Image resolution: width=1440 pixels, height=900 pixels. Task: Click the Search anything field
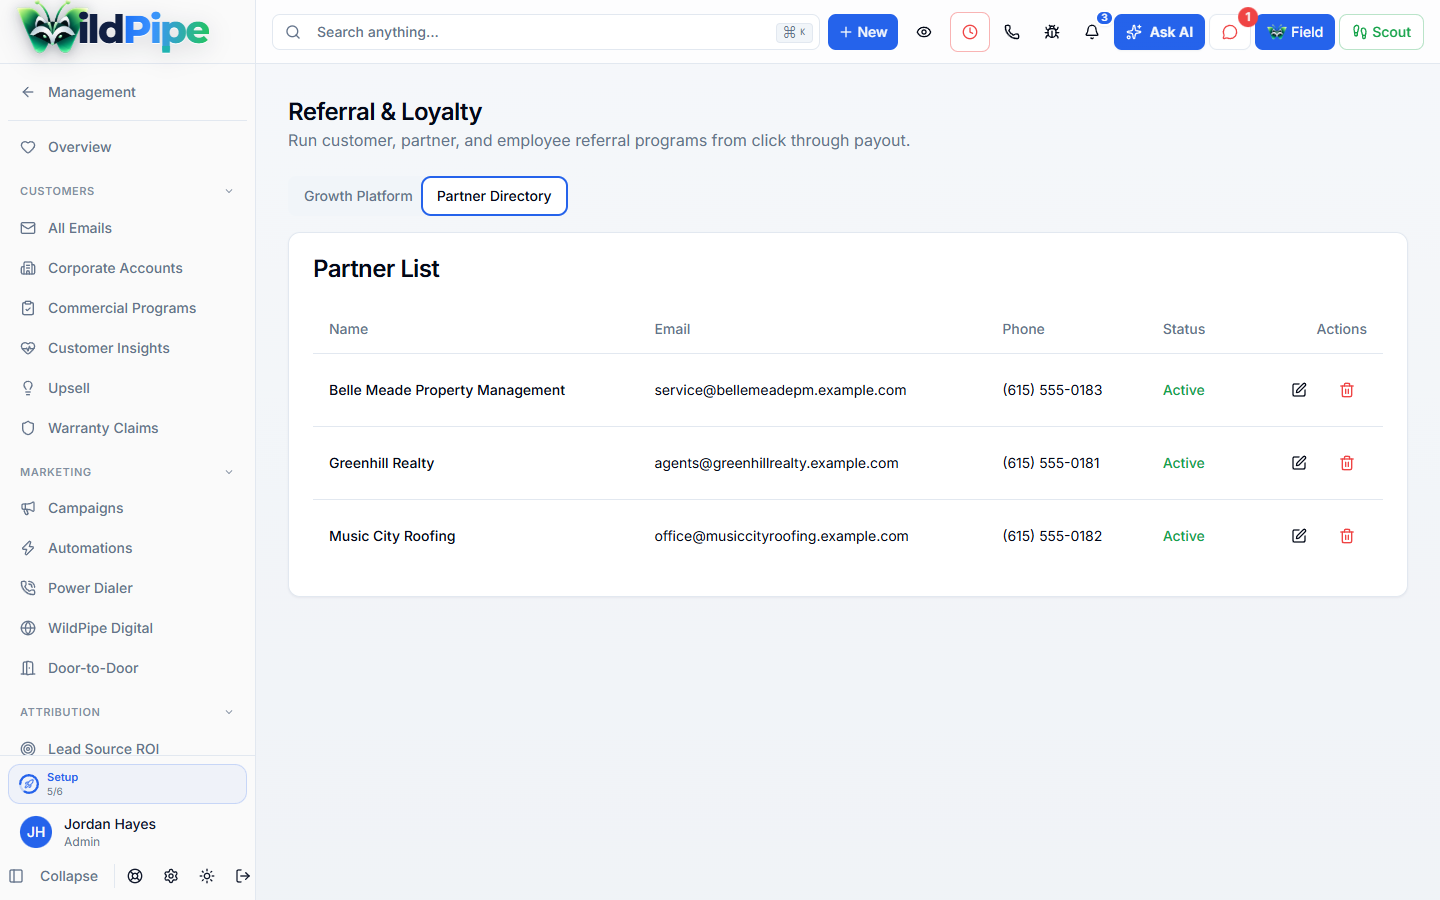pyautogui.click(x=546, y=32)
